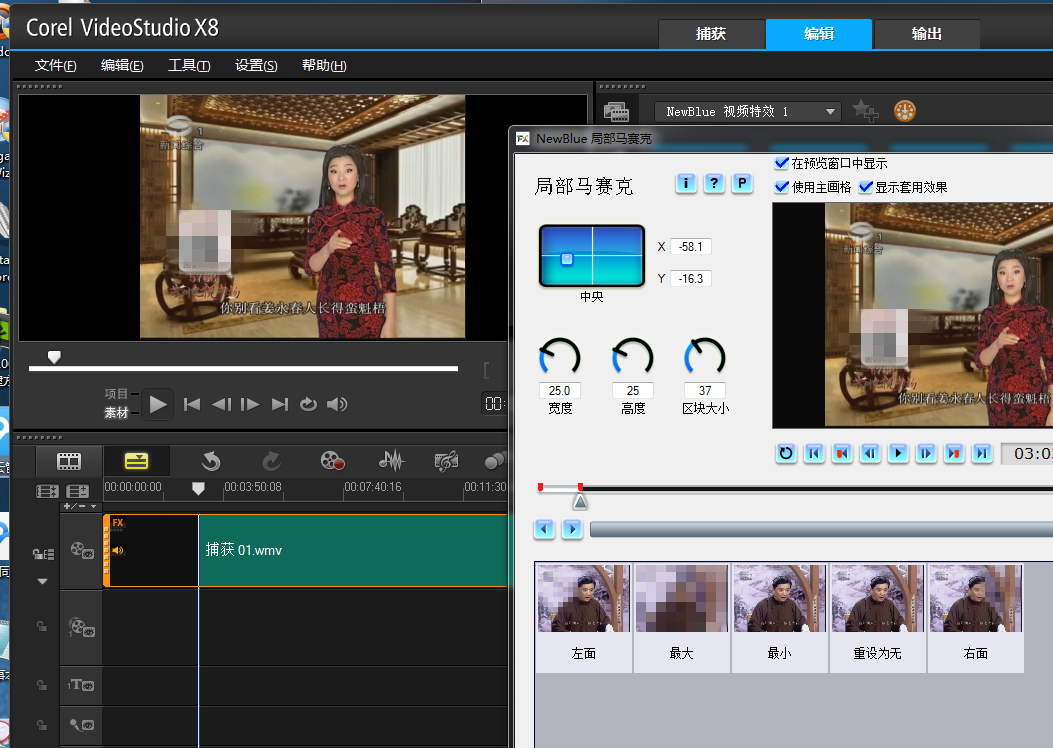
Task: Jump to end in main preview
Action: tap(279, 404)
